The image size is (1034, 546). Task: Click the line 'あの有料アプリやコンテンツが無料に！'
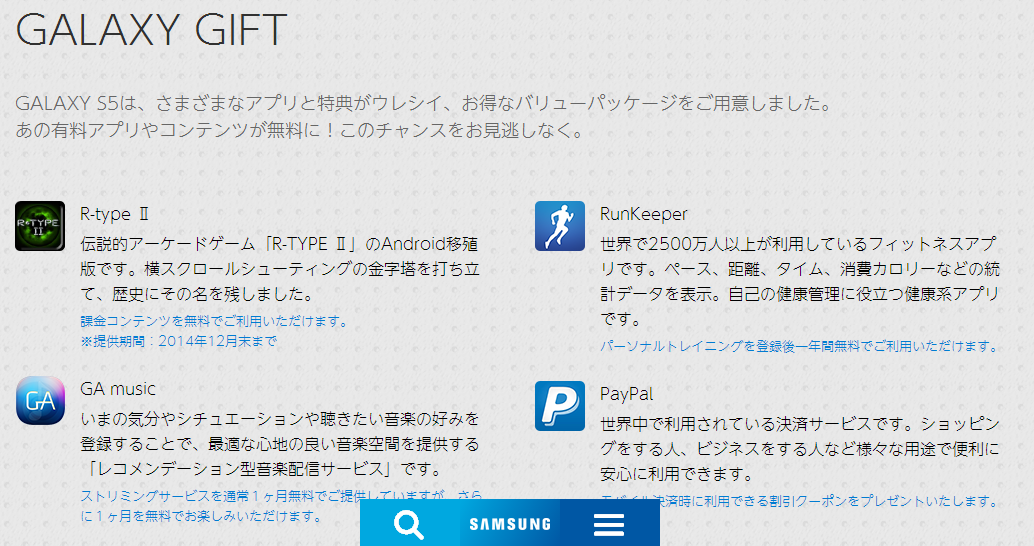tap(301, 131)
